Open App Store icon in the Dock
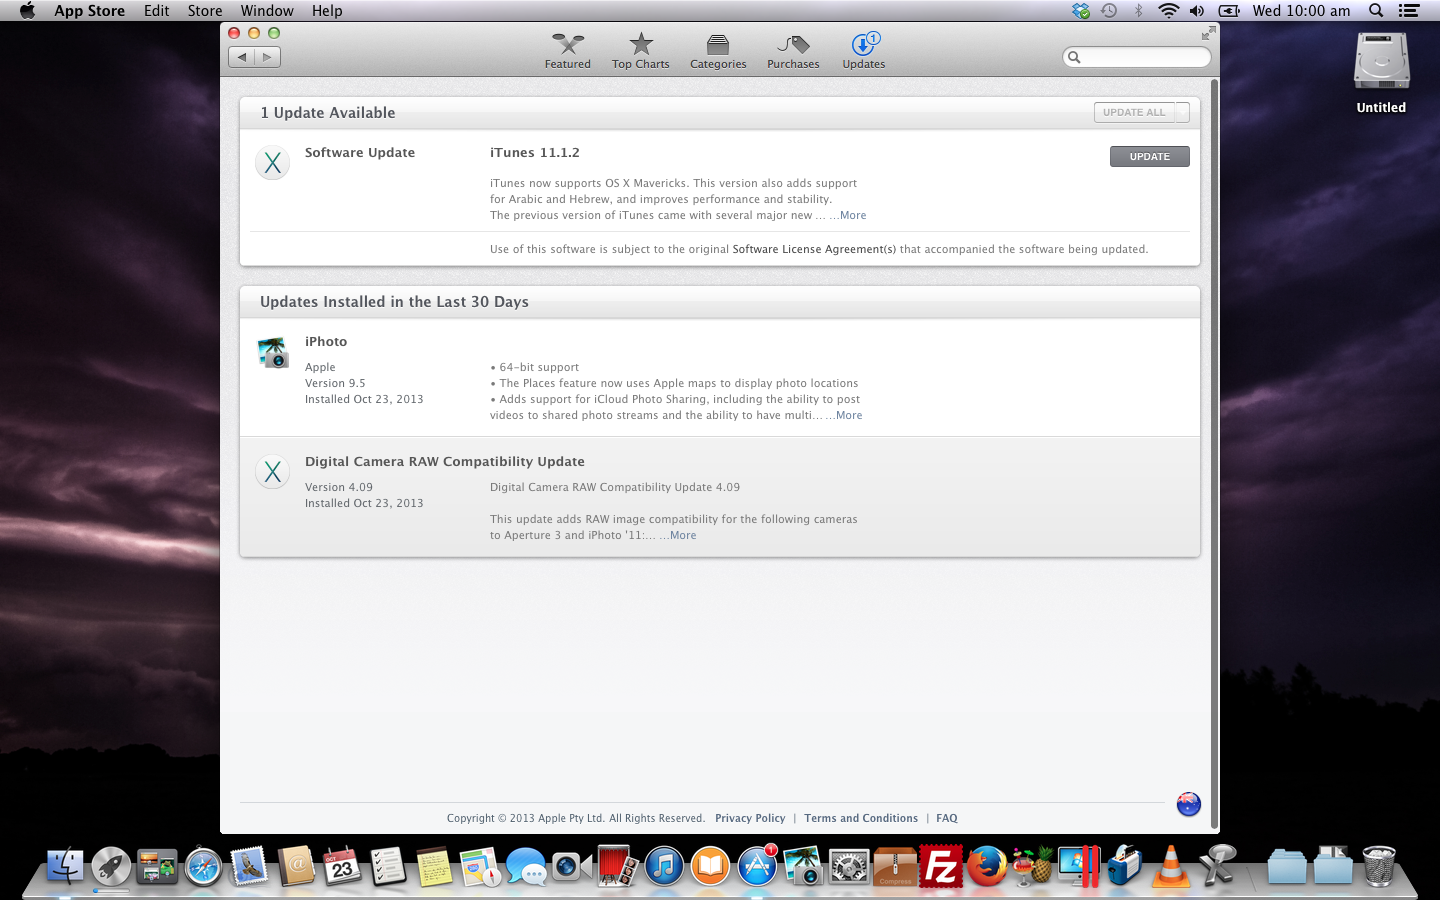 [x=757, y=866]
